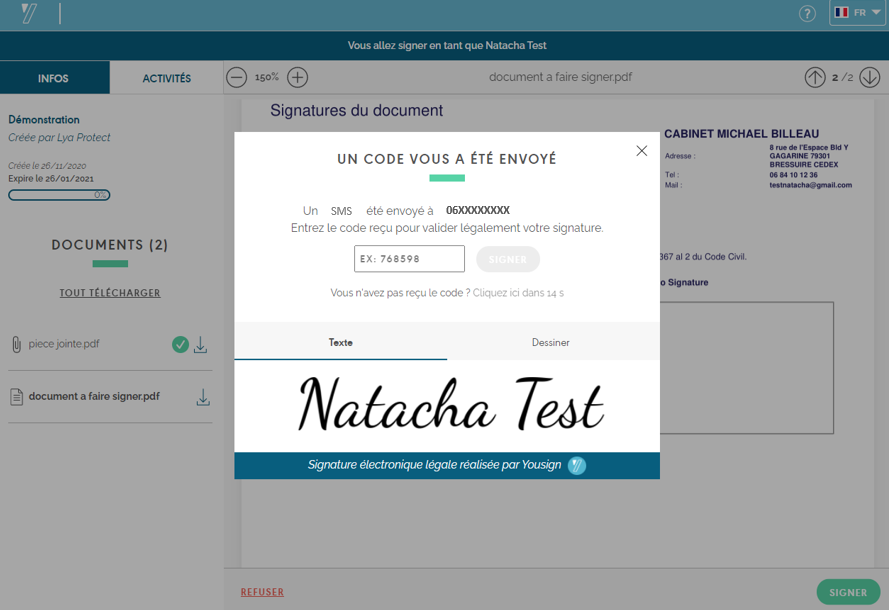Open the help question mark icon
Screen dimensions: 889x610
pos(807,14)
